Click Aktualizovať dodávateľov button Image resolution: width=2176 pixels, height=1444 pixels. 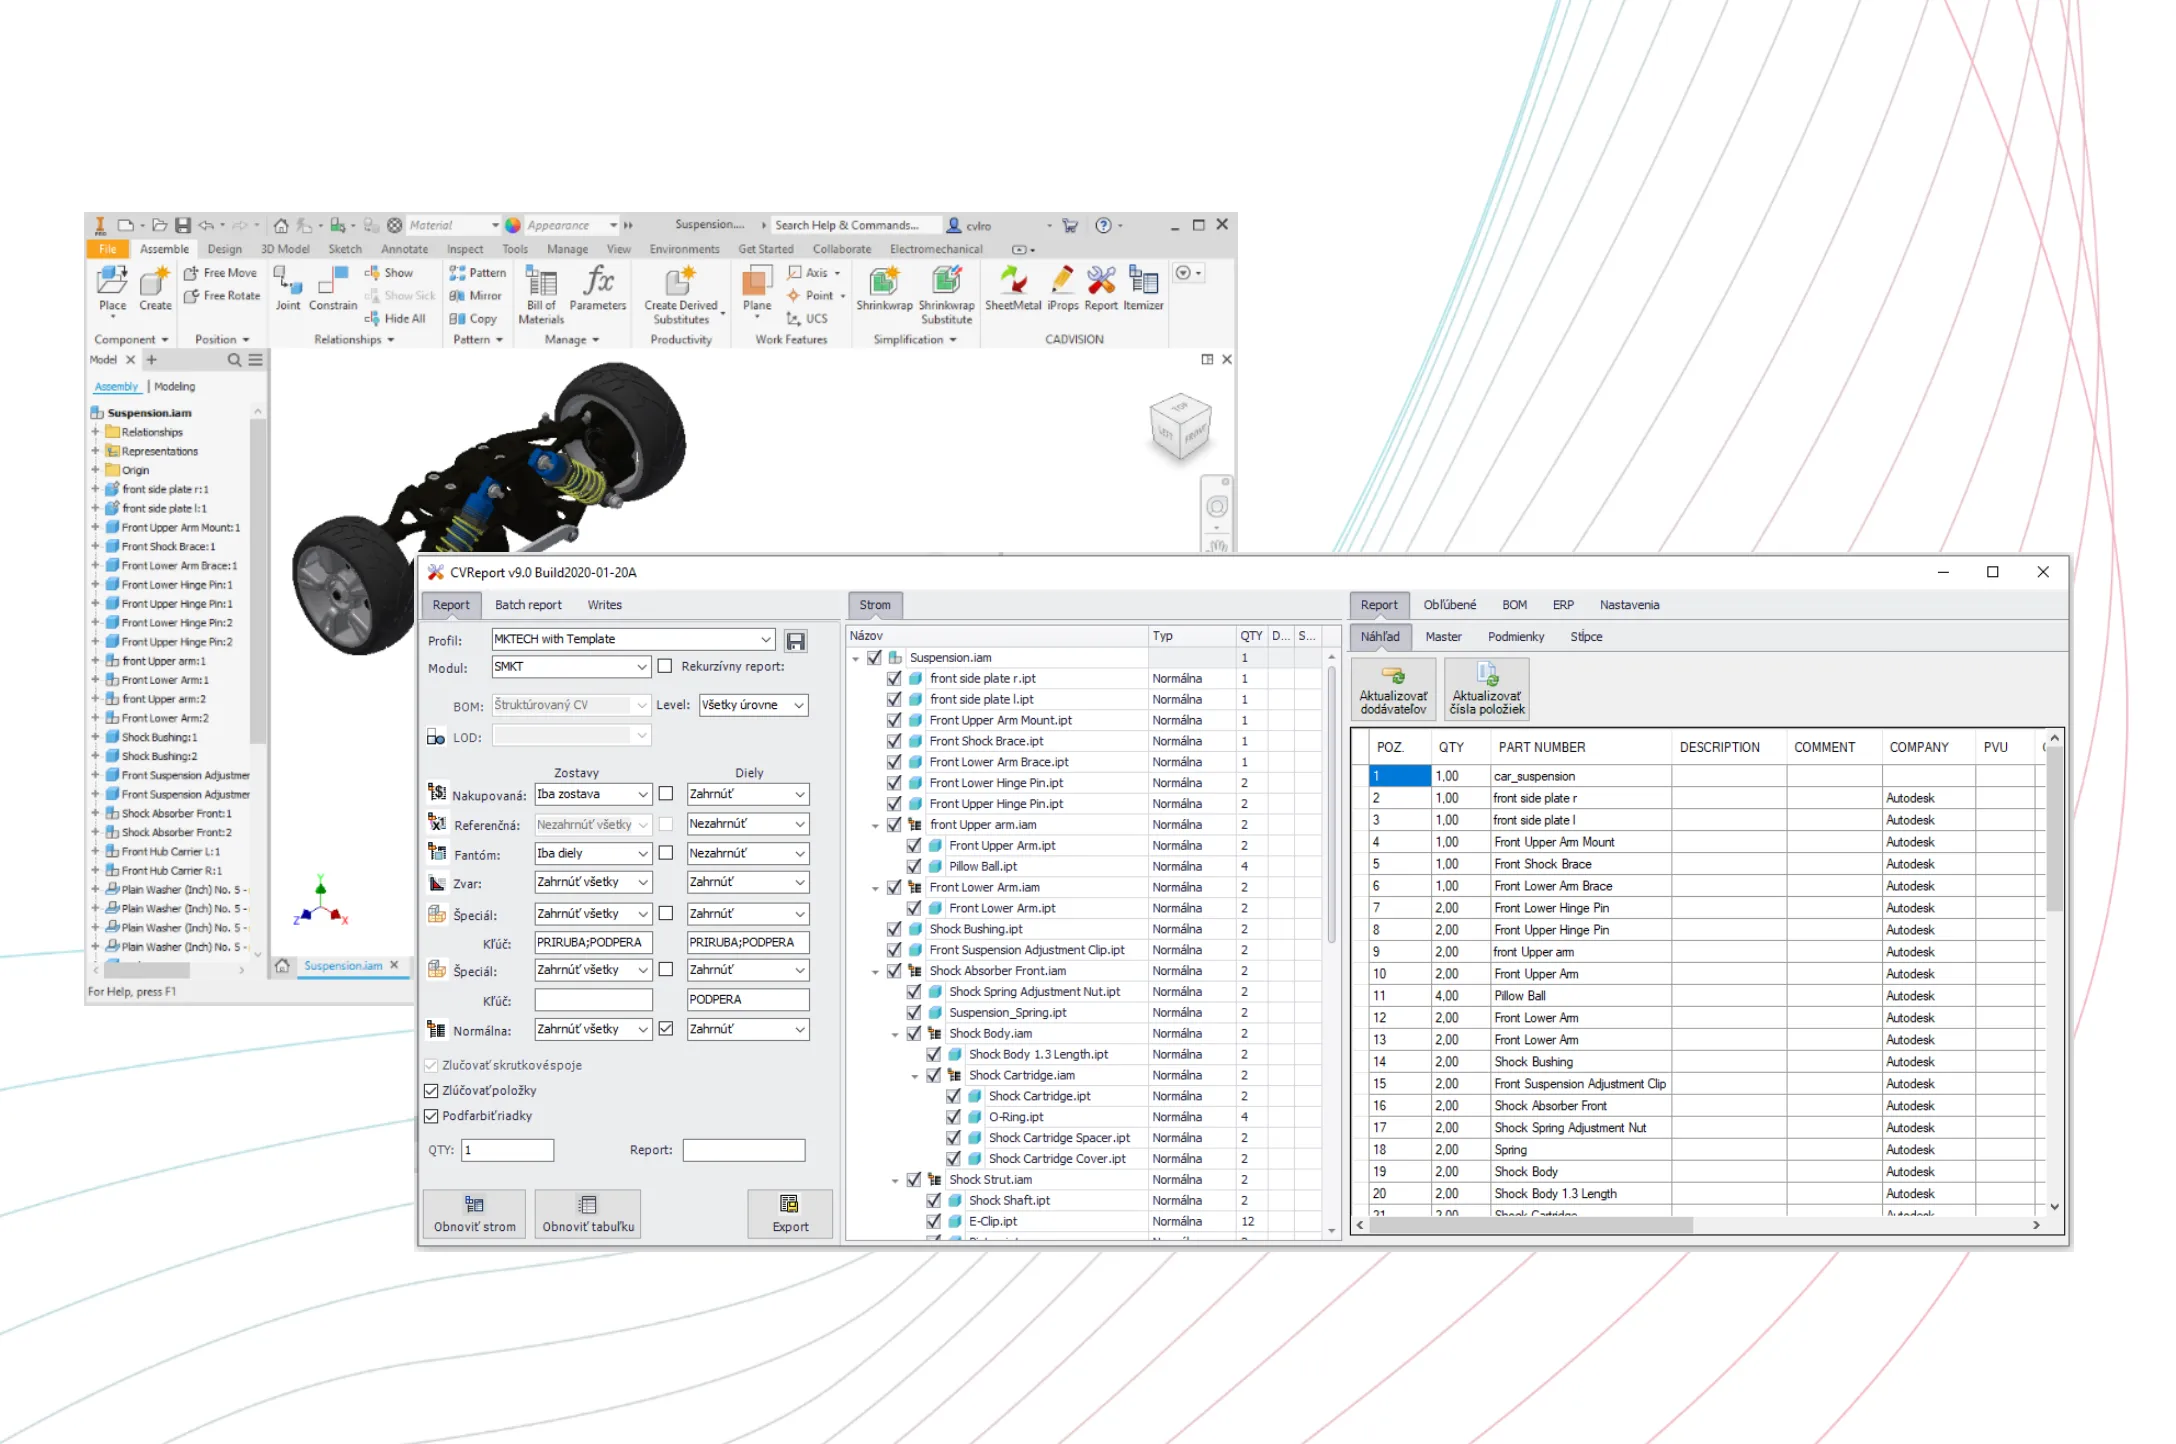[1393, 689]
